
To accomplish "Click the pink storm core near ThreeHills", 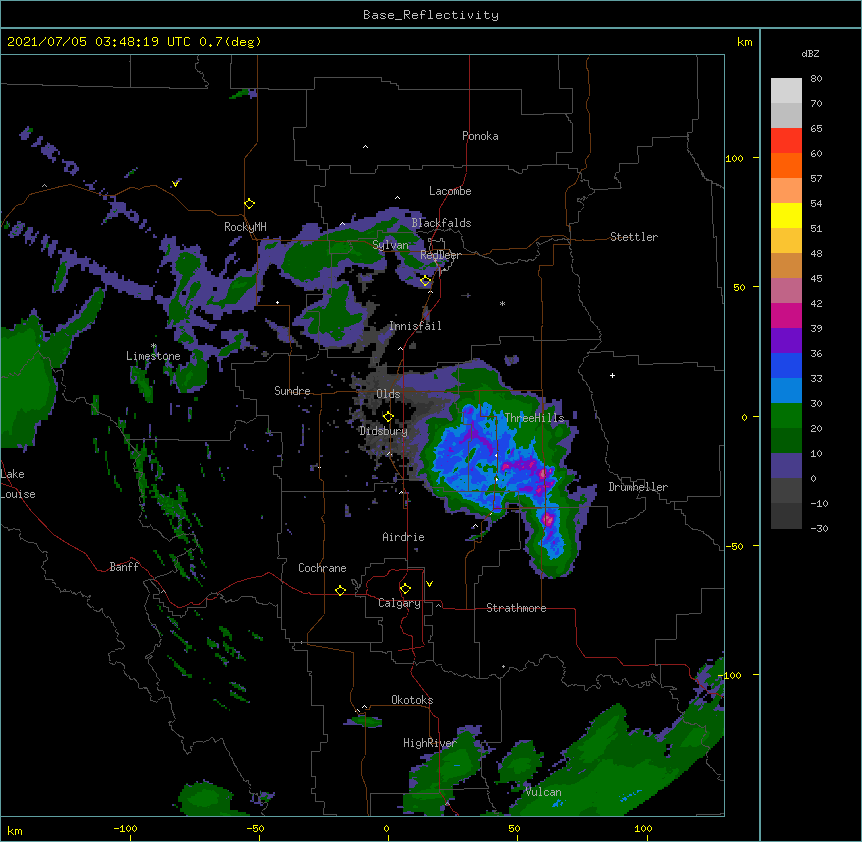I will pyautogui.click(x=543, y=473).
